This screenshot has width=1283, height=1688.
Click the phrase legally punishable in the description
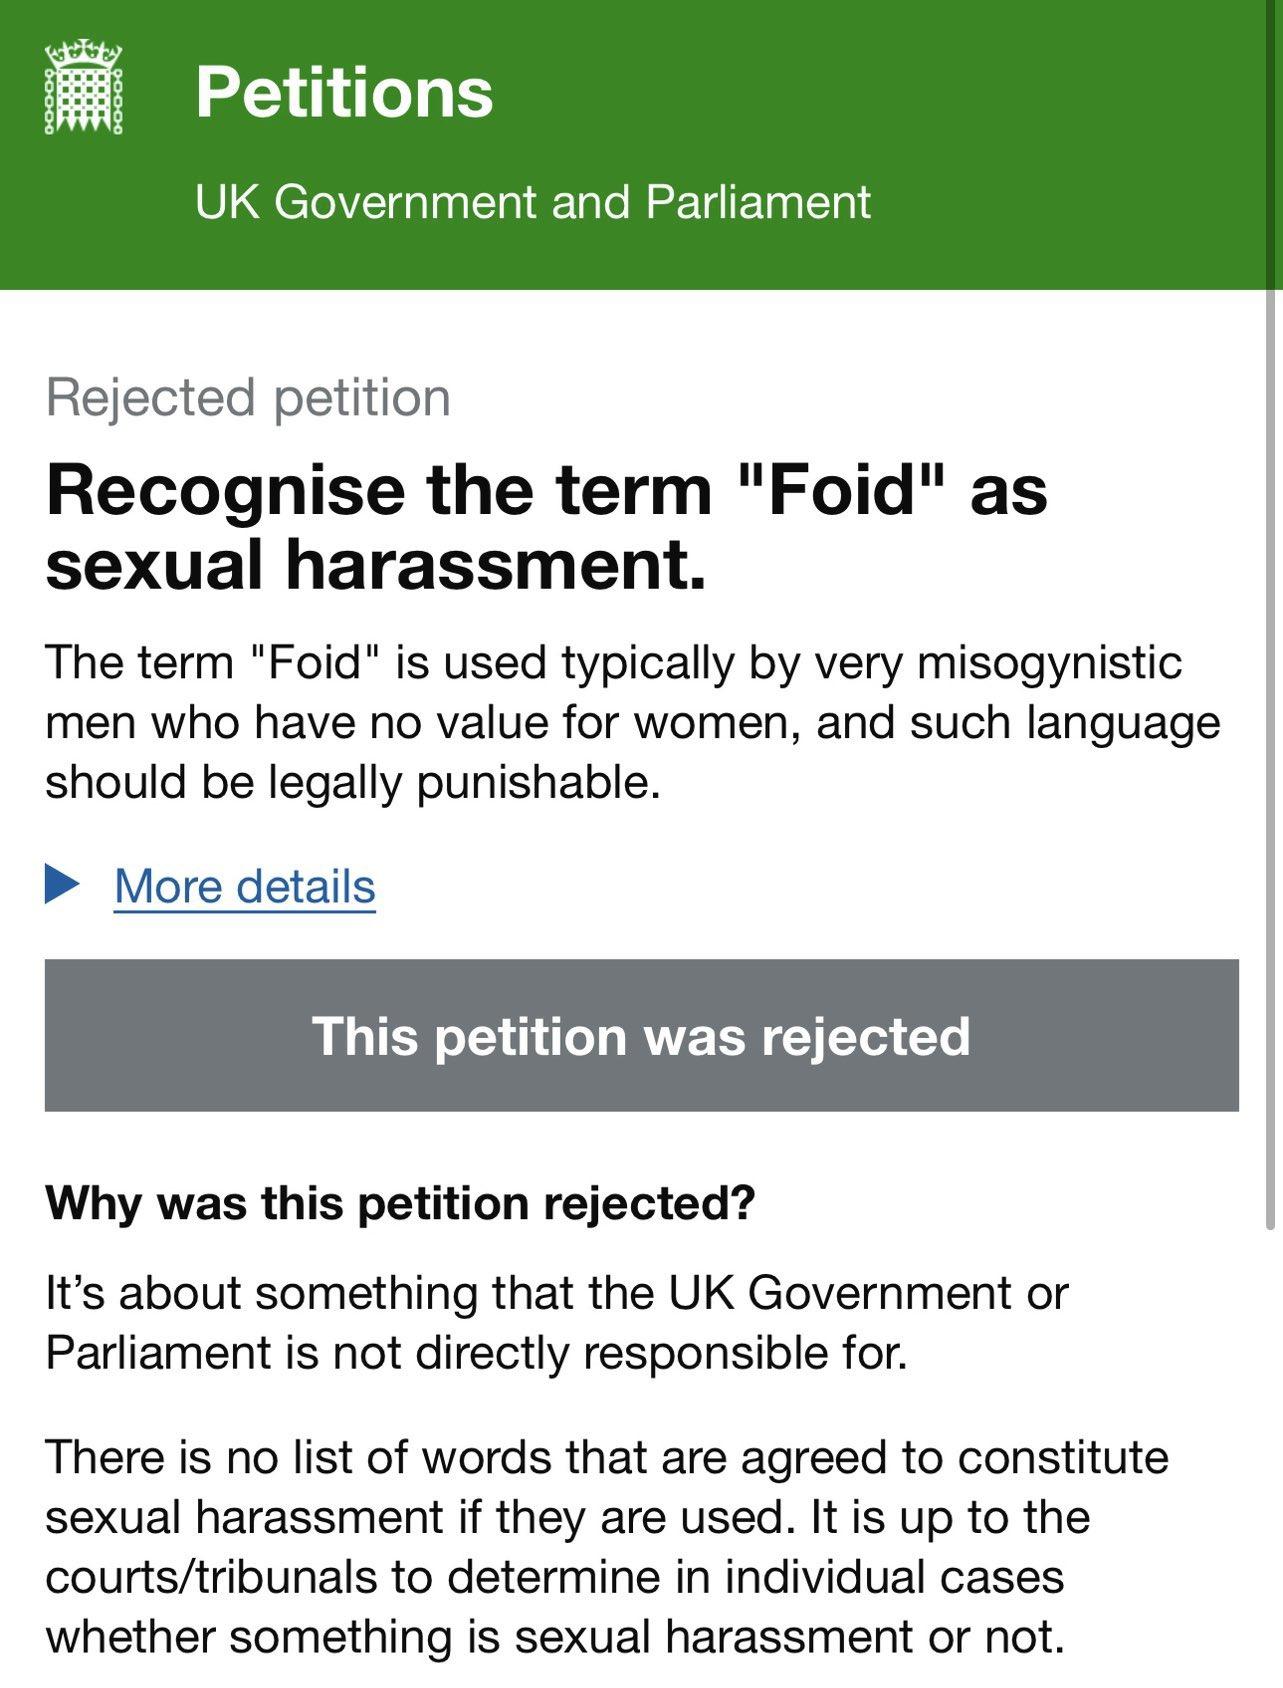pyautogui.click(x=464, y=782)
